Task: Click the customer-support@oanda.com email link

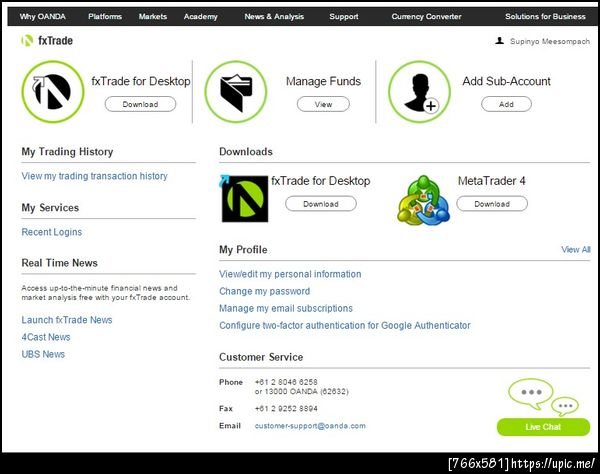Action: point(310,426)
